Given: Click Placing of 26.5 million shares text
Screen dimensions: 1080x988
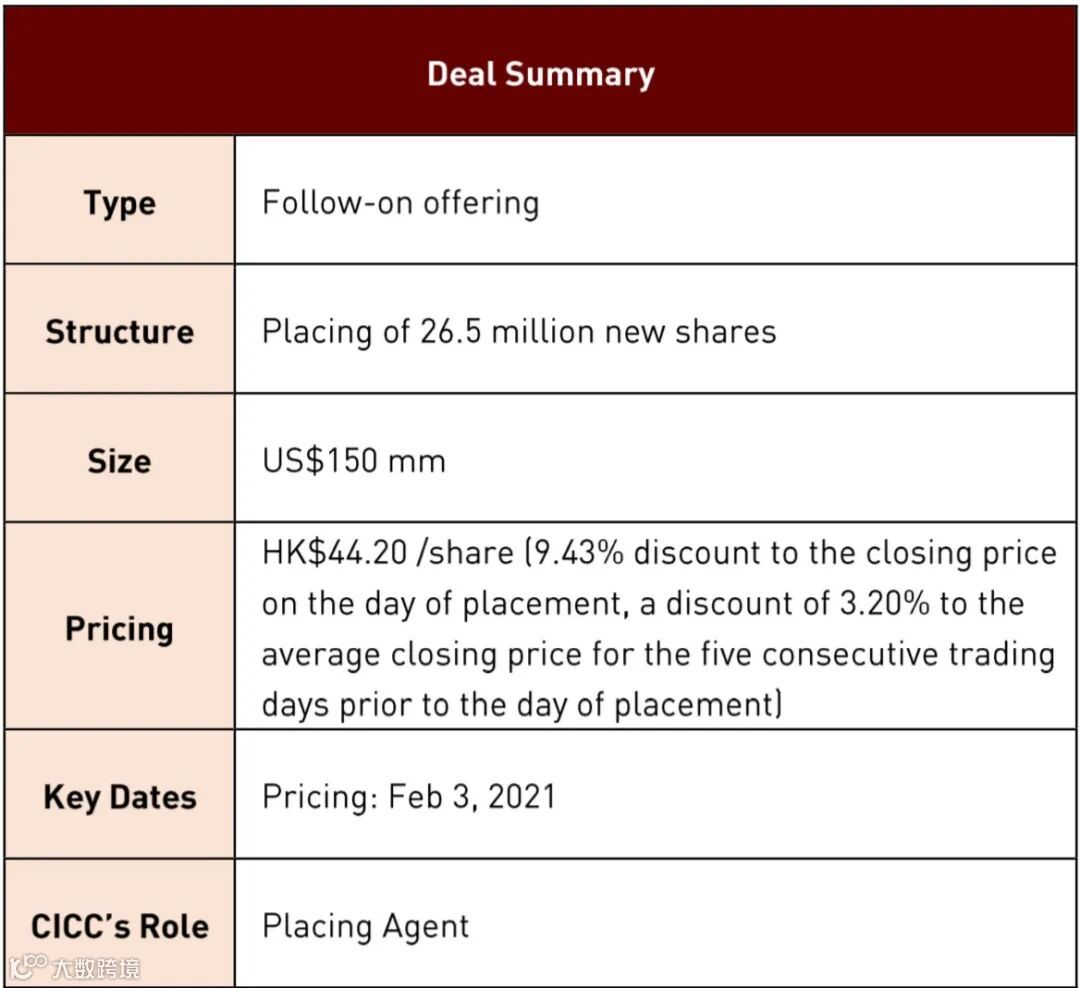Looking at the screenshot, I should [518, 332].
